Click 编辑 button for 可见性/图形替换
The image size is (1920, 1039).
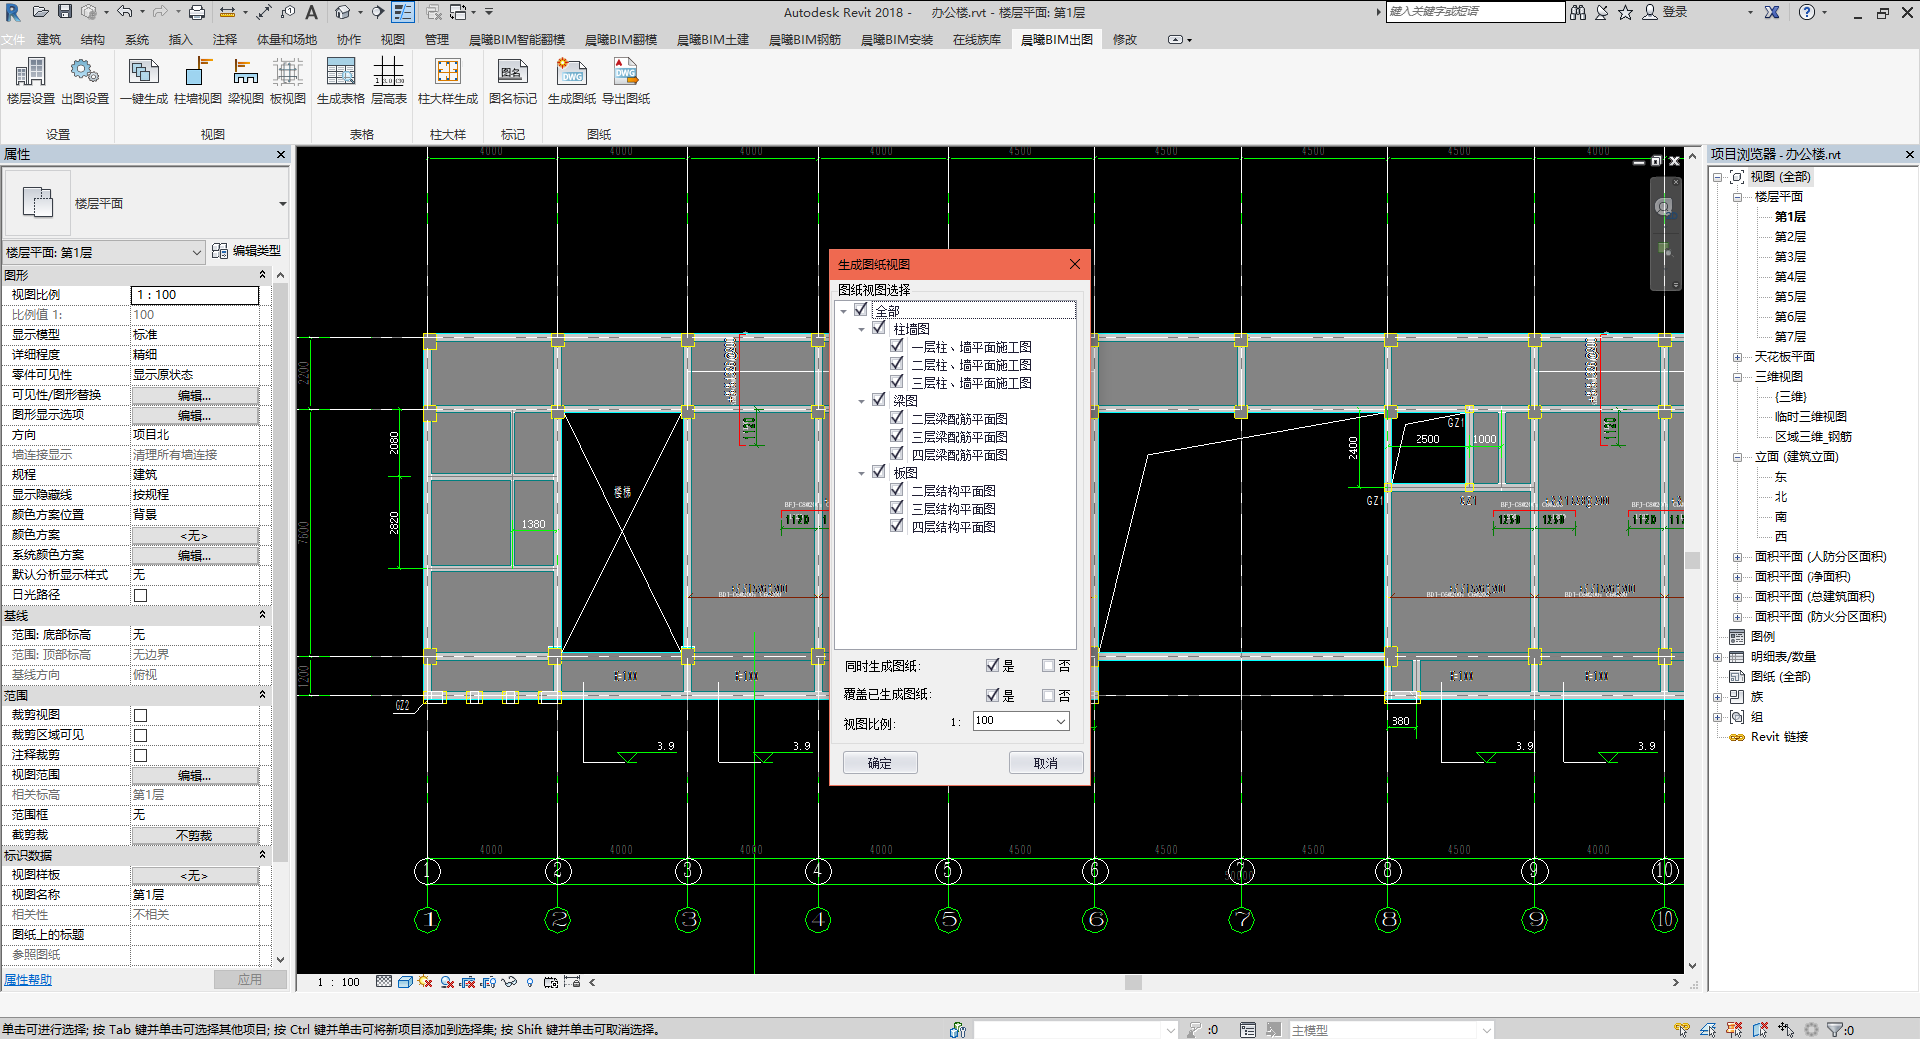point(195,395)
